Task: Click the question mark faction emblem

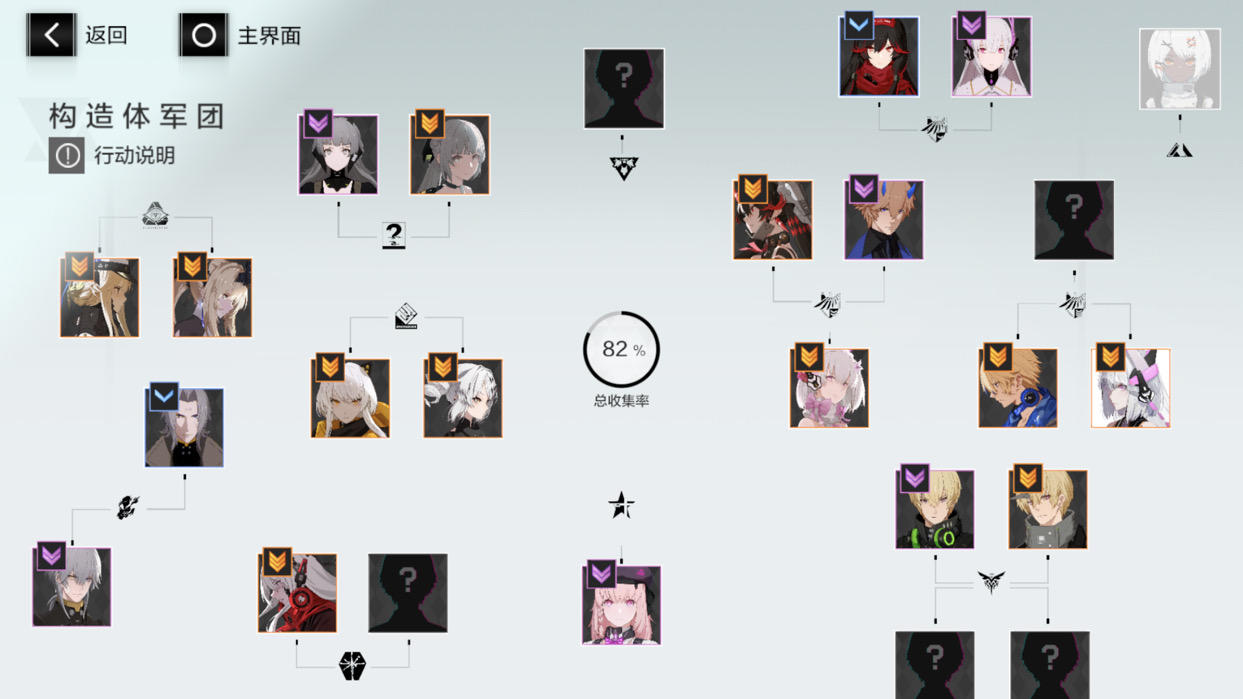Action: tap(394, 235)
